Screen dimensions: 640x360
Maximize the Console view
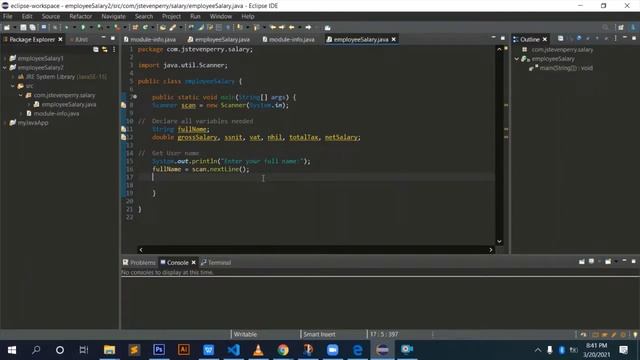[x=633, y=261]
